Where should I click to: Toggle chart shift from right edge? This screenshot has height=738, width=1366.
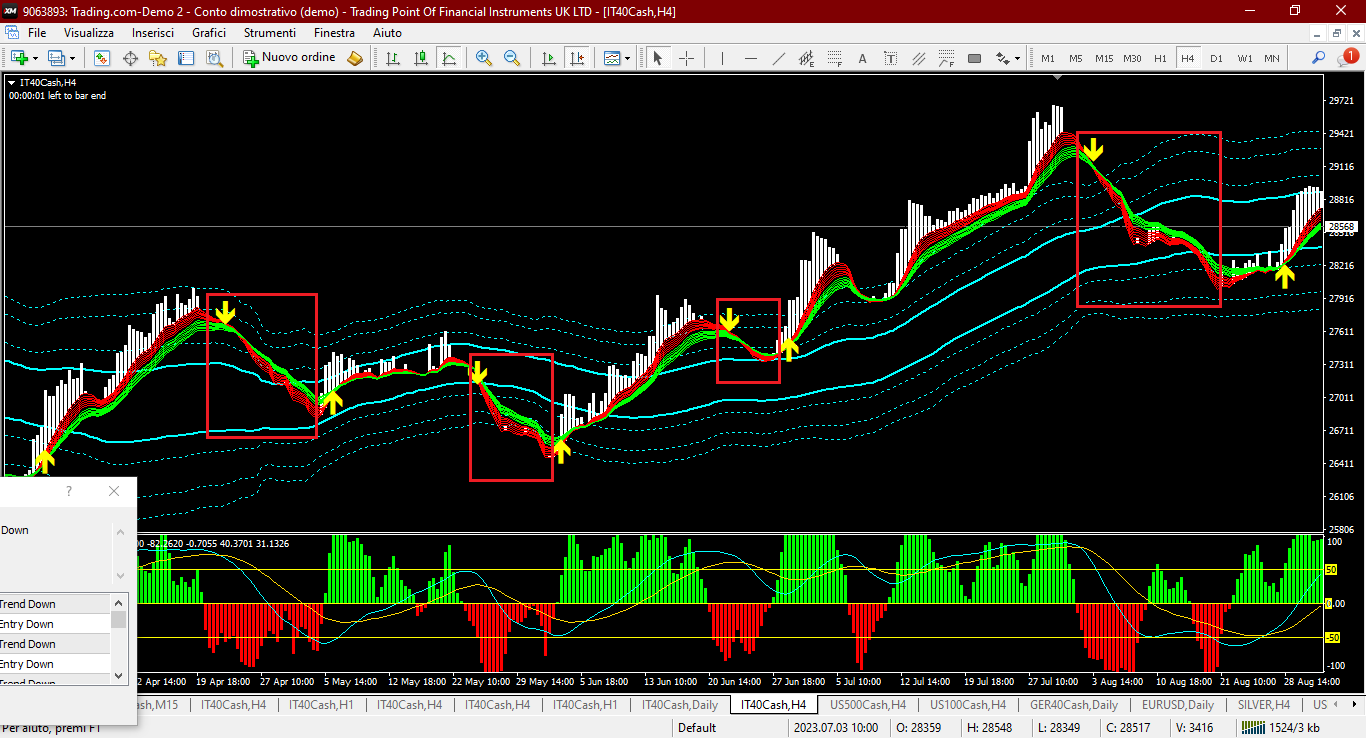click(x=576, y=58)
